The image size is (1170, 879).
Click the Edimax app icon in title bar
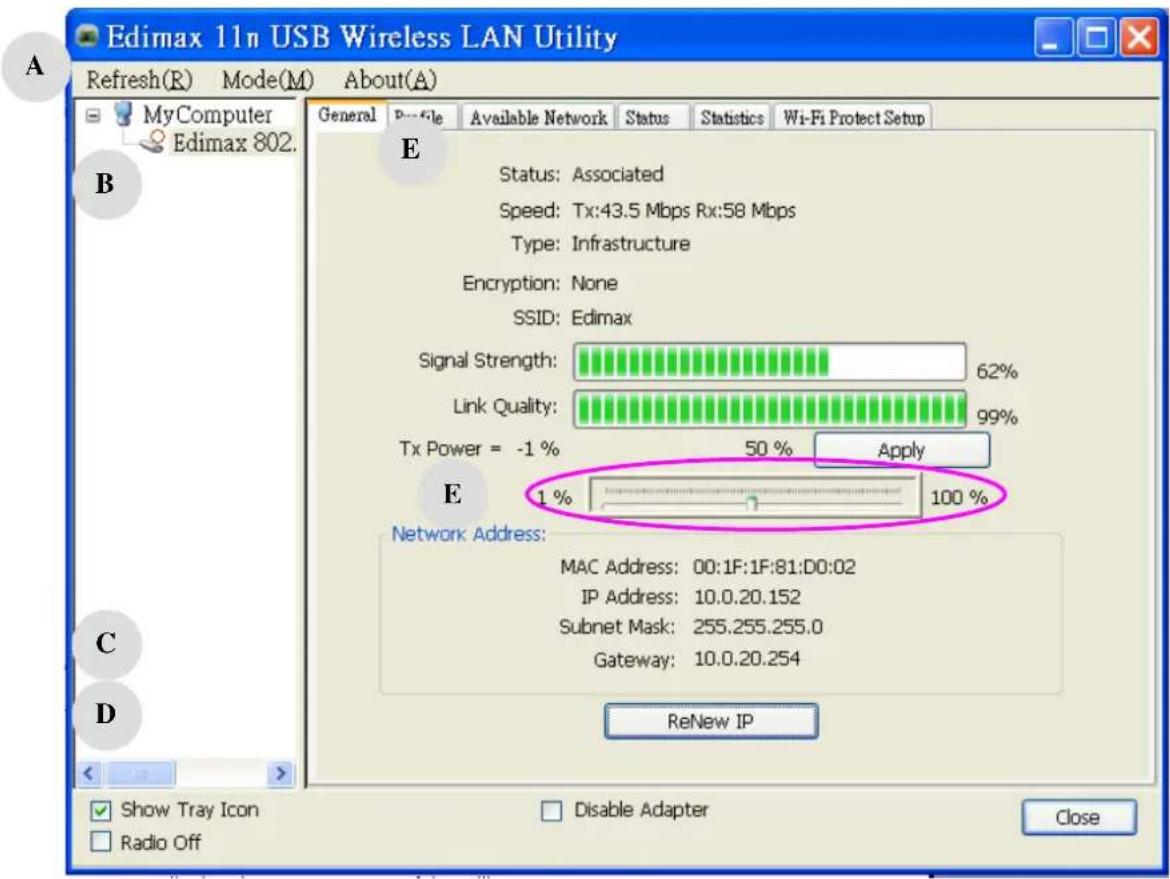(87, 36)
